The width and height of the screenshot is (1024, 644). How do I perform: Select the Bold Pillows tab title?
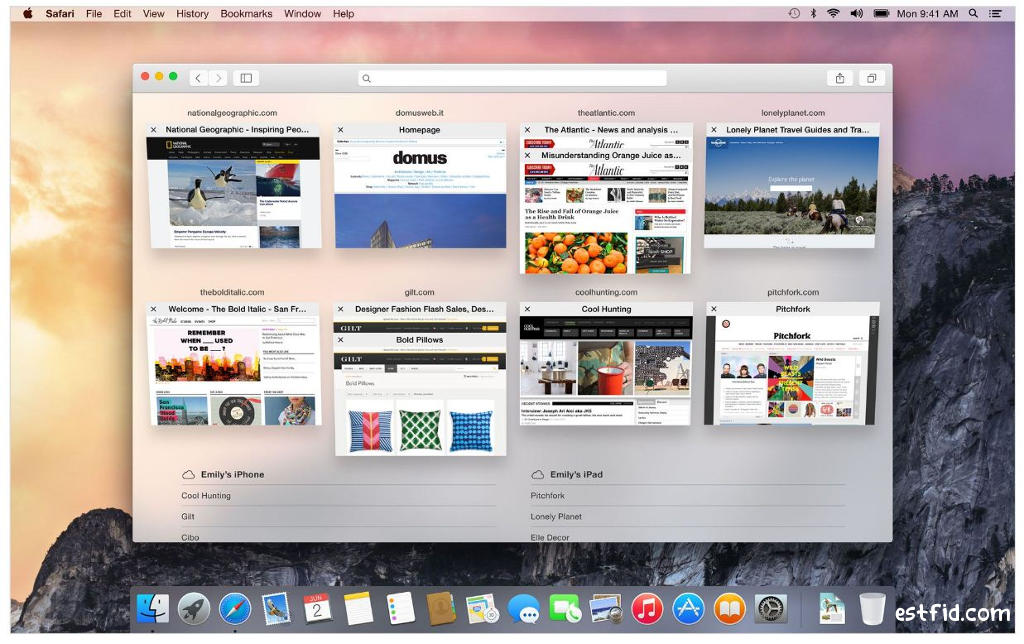click(419, 340)
